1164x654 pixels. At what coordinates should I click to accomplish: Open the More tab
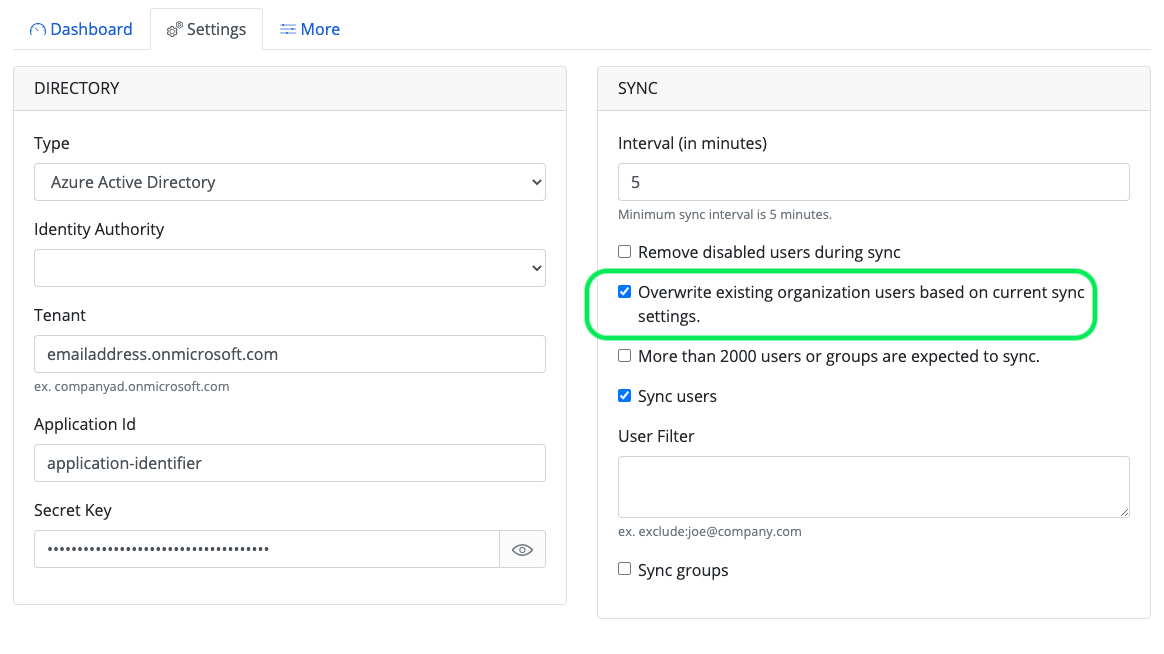310,29
